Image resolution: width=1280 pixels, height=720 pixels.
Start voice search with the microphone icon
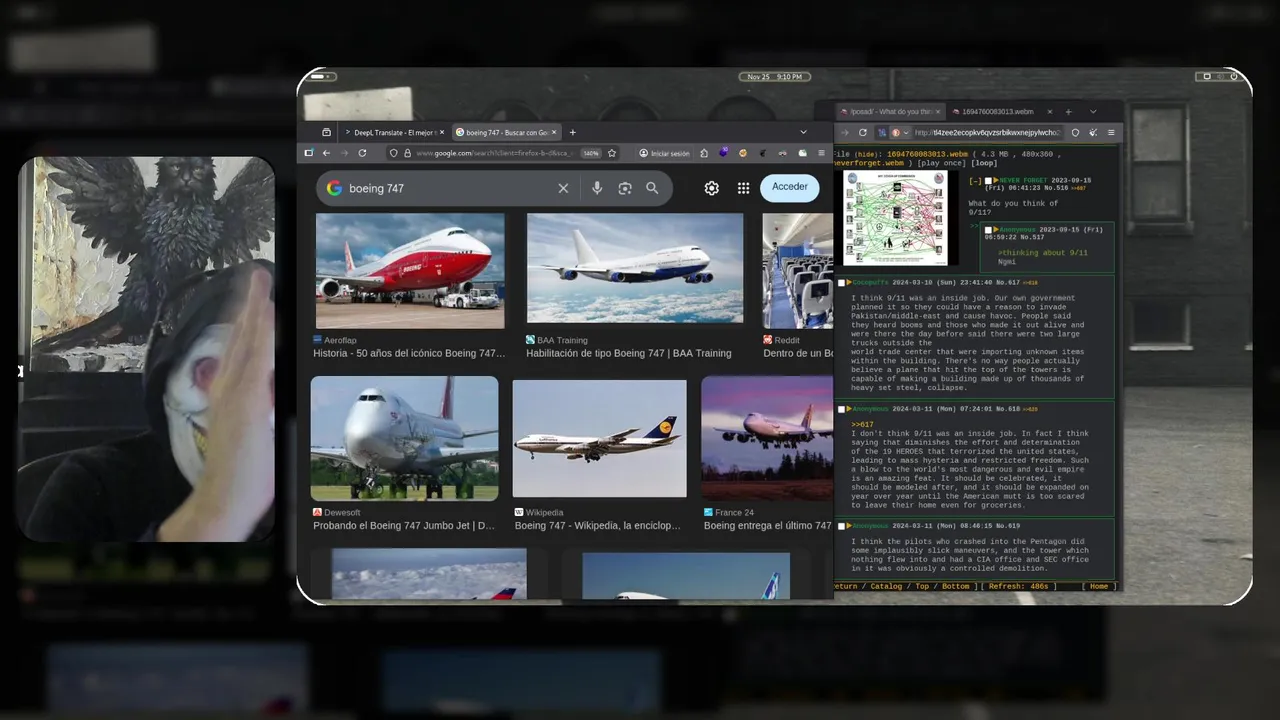tap(597, 188)
